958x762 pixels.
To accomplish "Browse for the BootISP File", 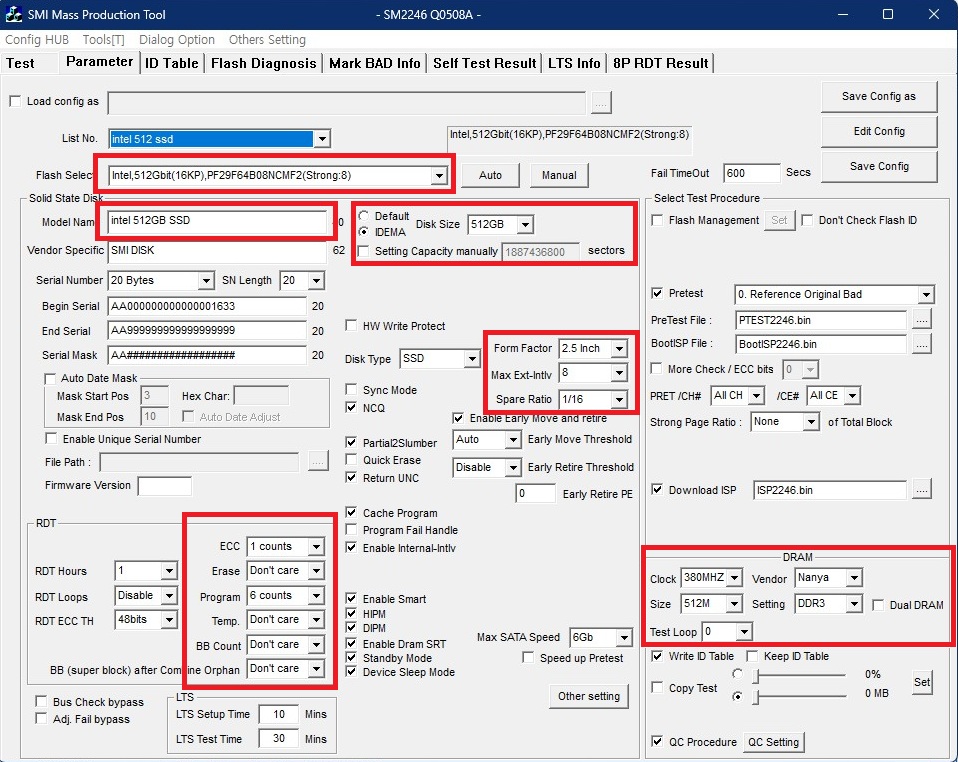I will pyautogui.click(x=922, y=344).
